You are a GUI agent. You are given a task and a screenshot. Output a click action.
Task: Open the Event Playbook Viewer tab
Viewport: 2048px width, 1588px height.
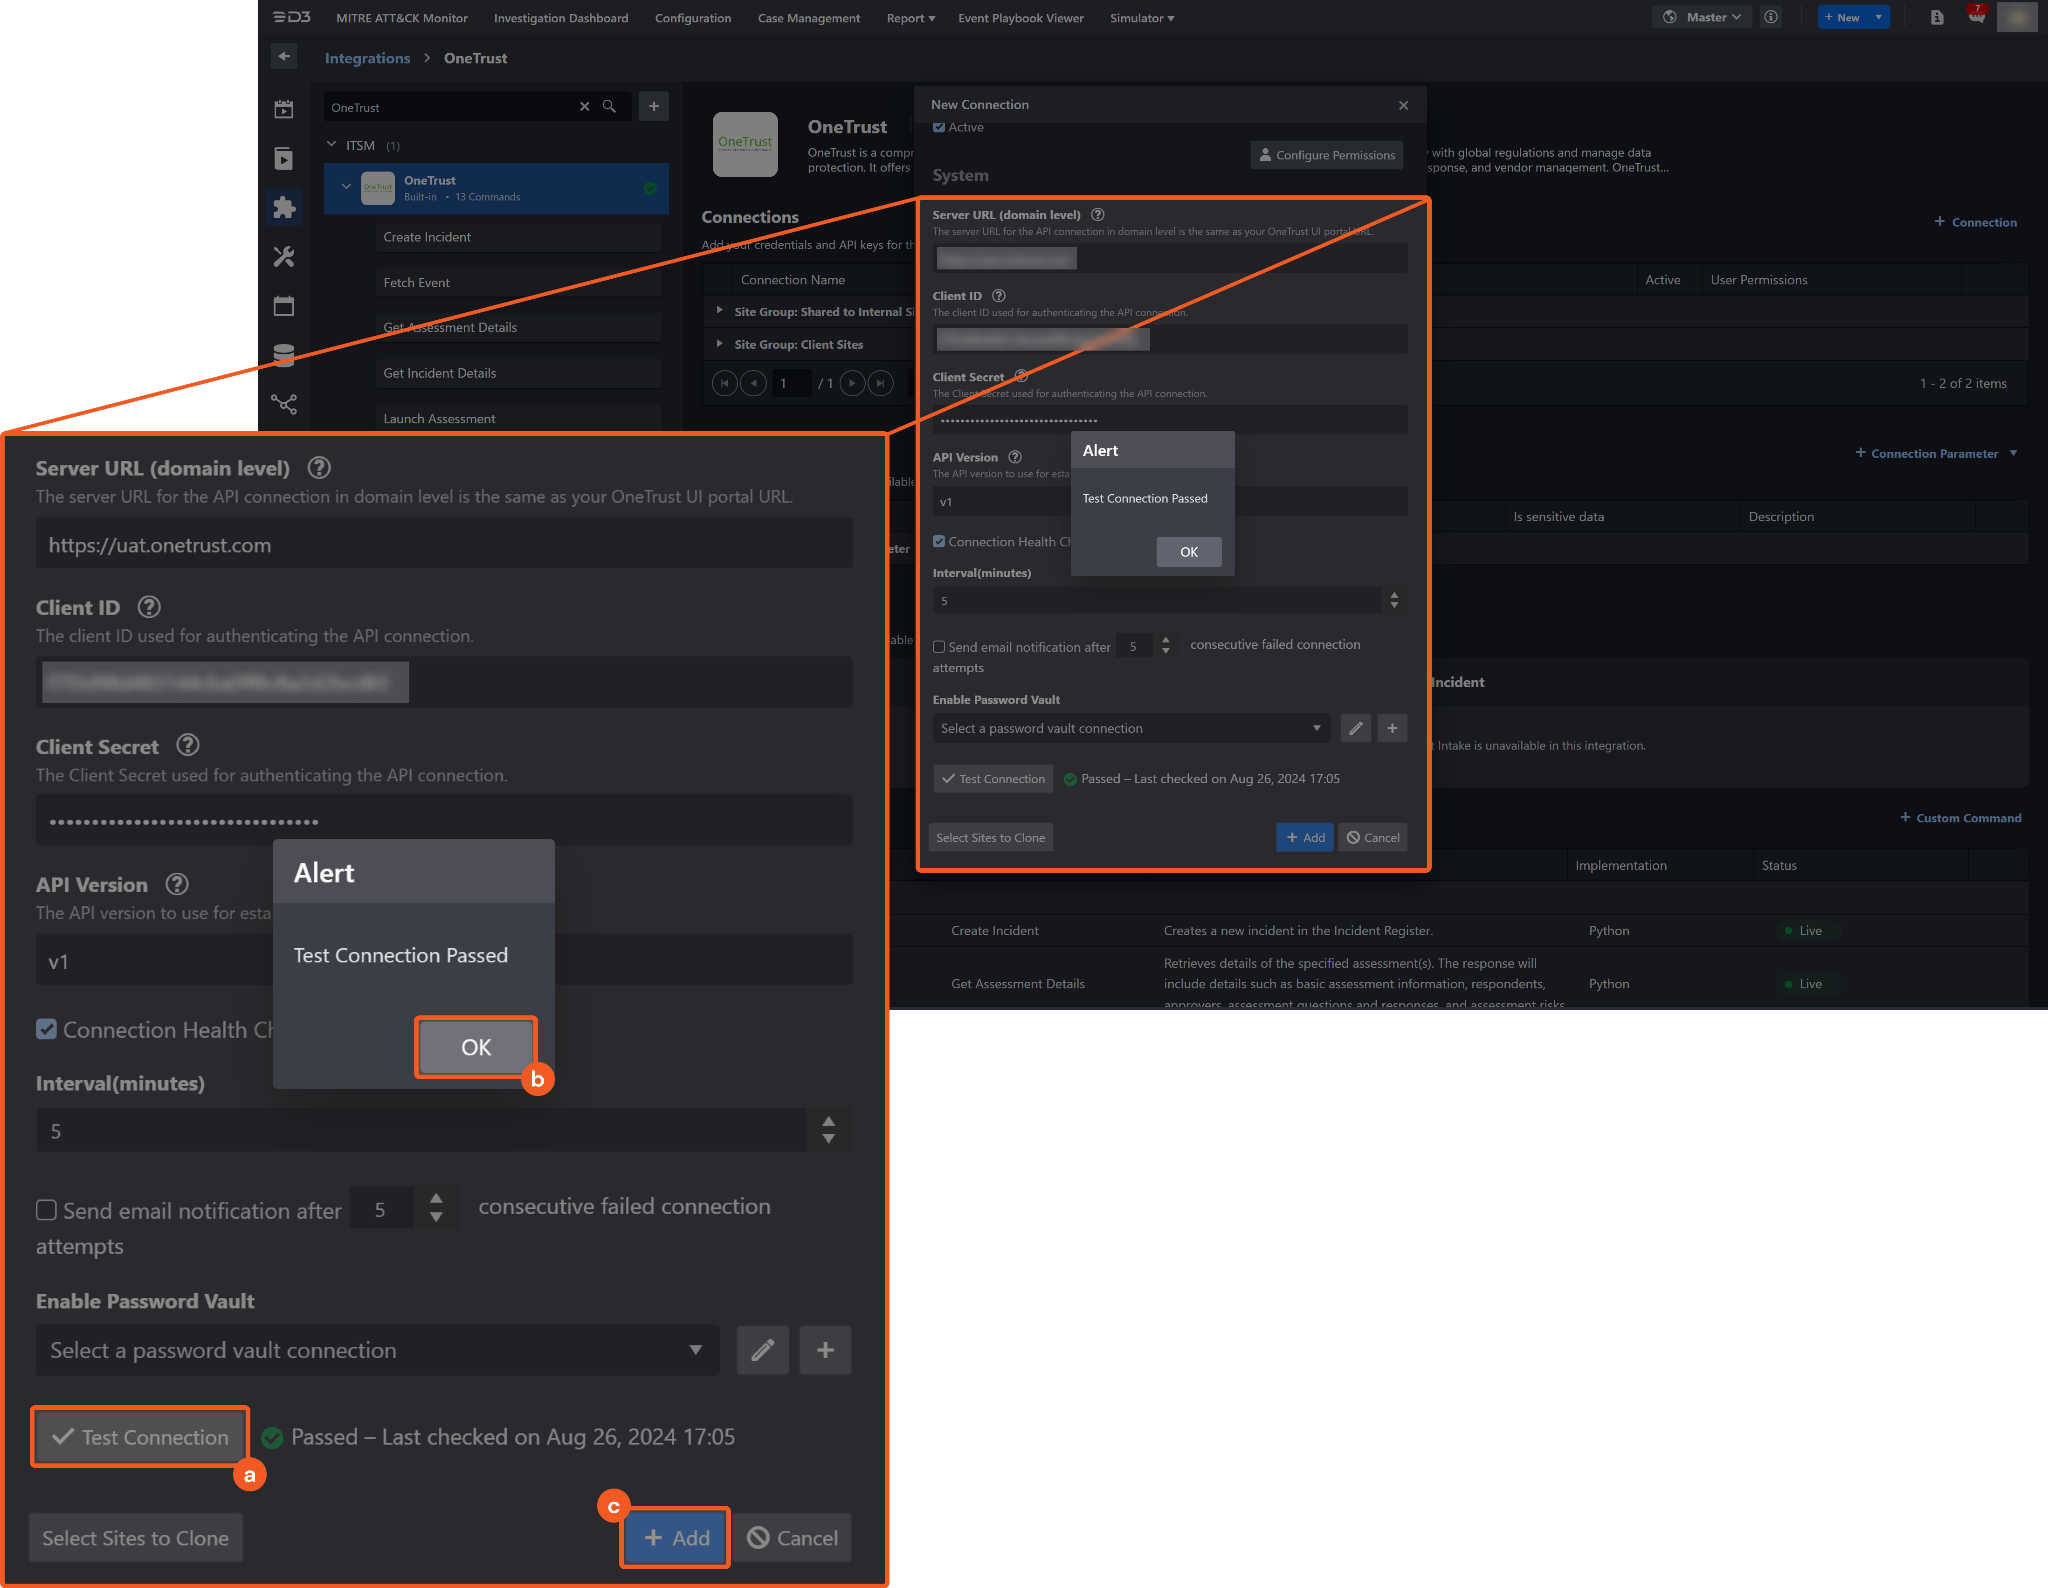(x=1020, y=18)
